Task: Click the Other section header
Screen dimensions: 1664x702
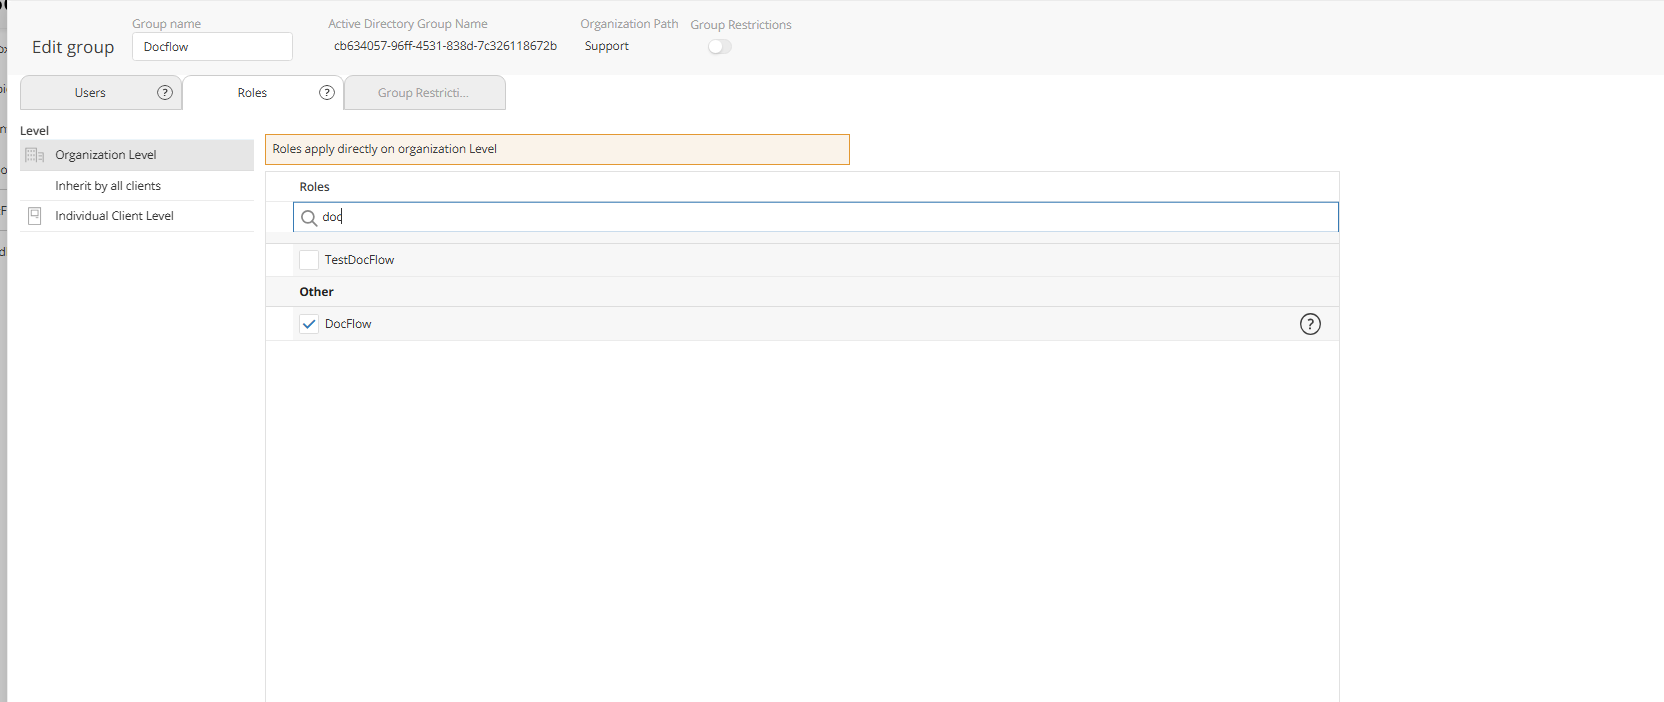Action: pos(317,292)
